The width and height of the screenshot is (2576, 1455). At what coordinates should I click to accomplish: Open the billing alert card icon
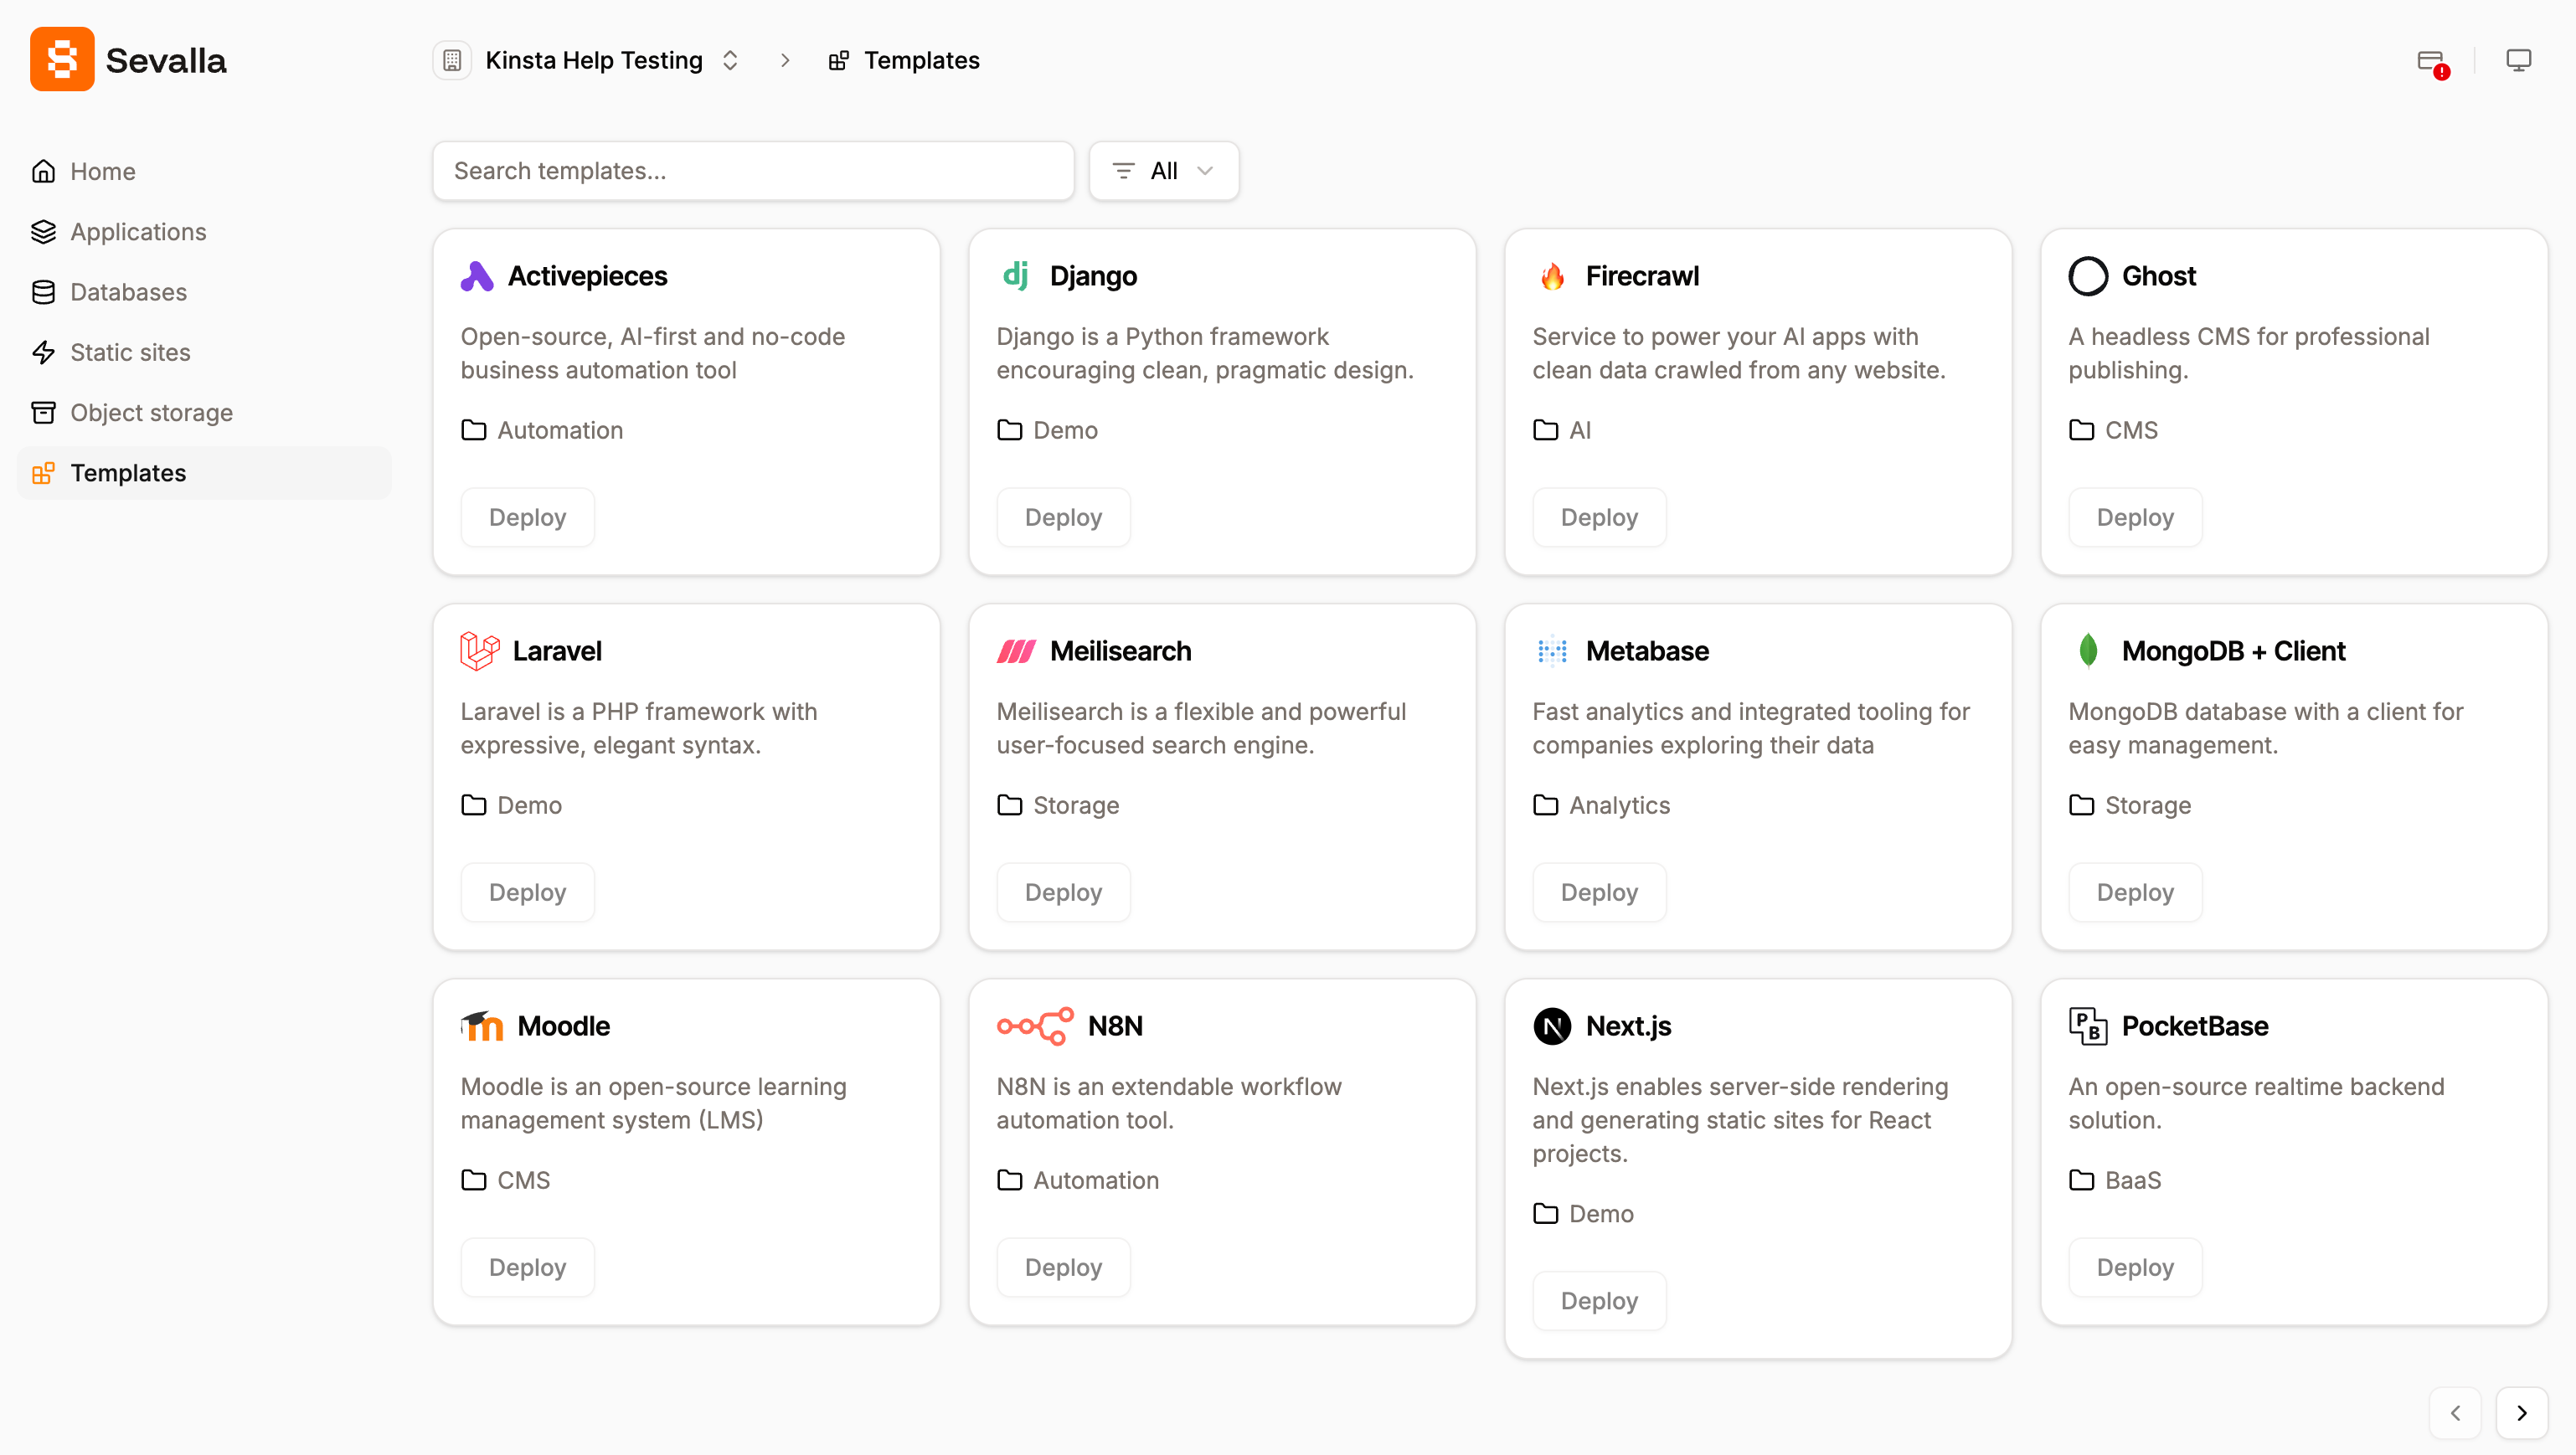coord(2430,62)
